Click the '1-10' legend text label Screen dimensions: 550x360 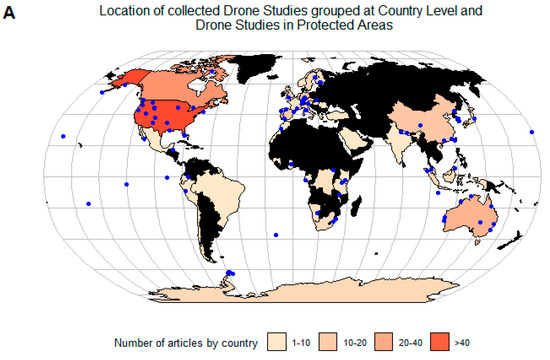(301, 342)
